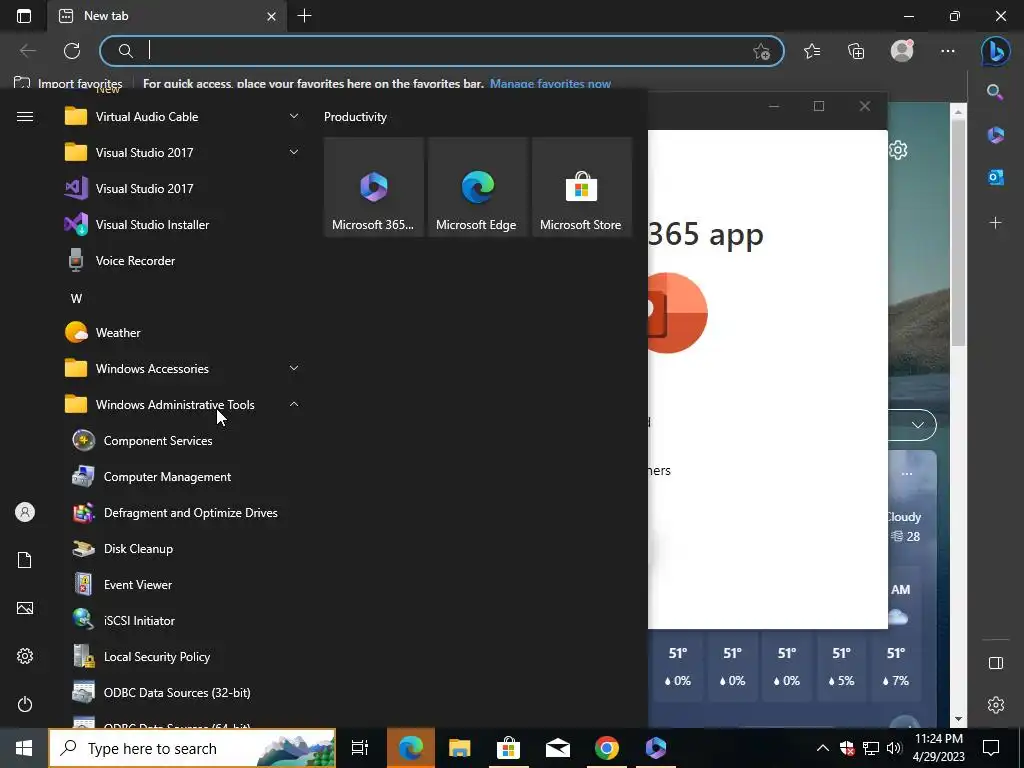Click the Microsoft 365 tile

[374, 187]
